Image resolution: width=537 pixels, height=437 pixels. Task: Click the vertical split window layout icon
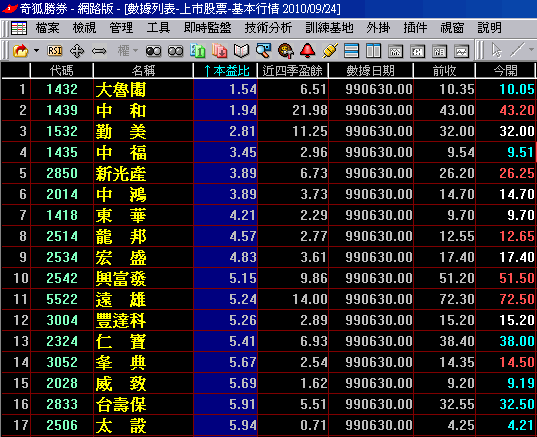pyautogui.click(x=373, y=51)
